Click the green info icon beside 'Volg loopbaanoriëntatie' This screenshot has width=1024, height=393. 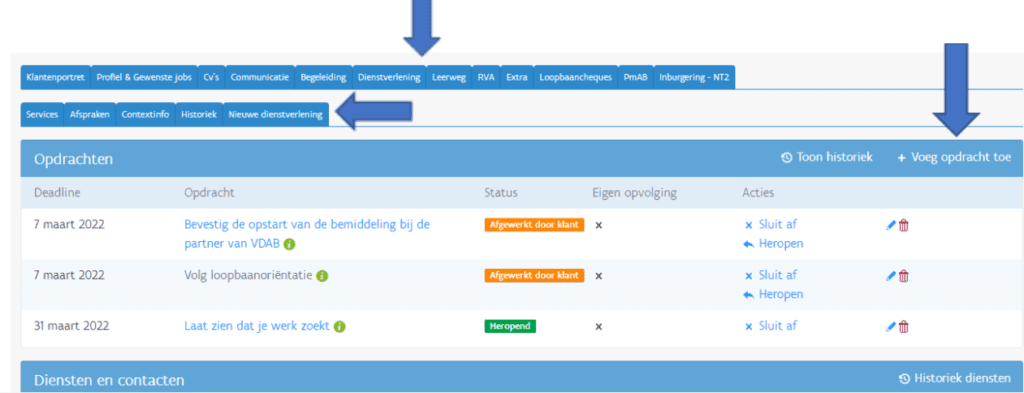click(322, 276)
